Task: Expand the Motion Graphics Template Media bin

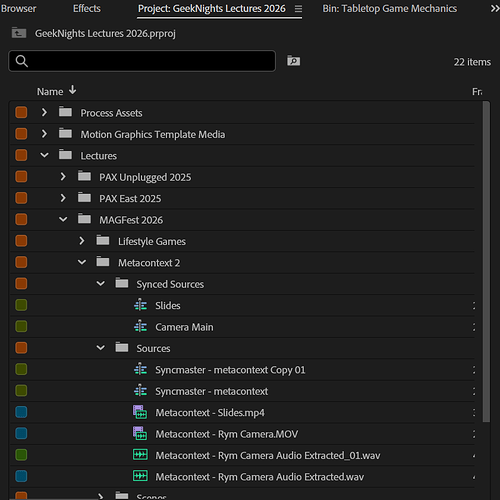Action: click(x=44, y=134)
